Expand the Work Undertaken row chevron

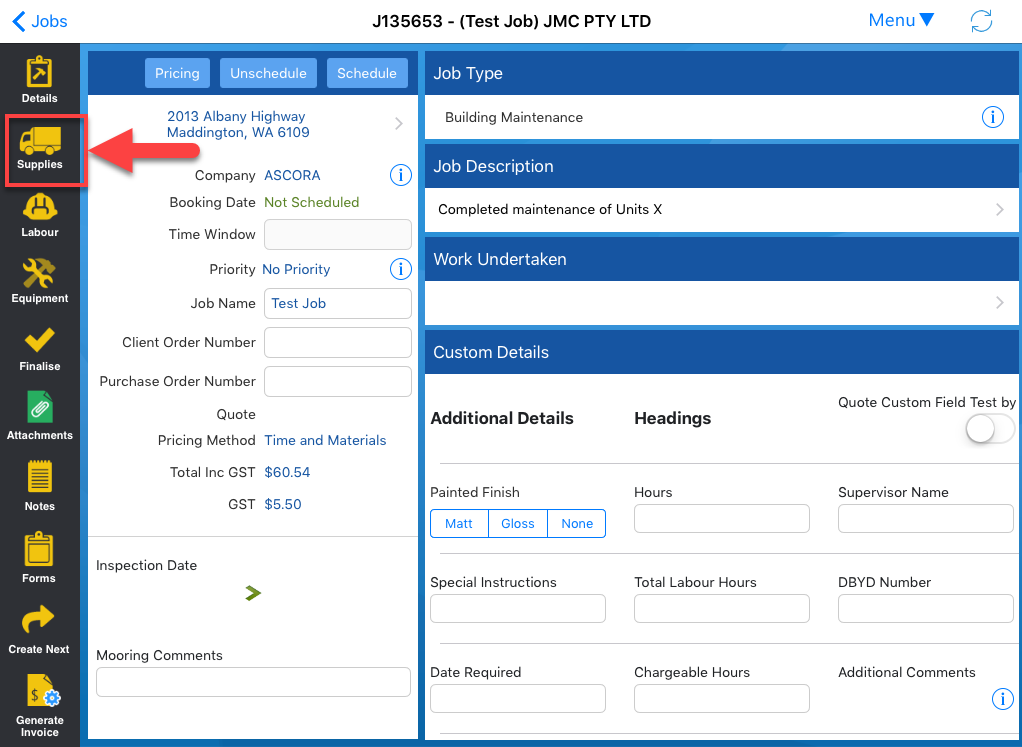[999, 303]
